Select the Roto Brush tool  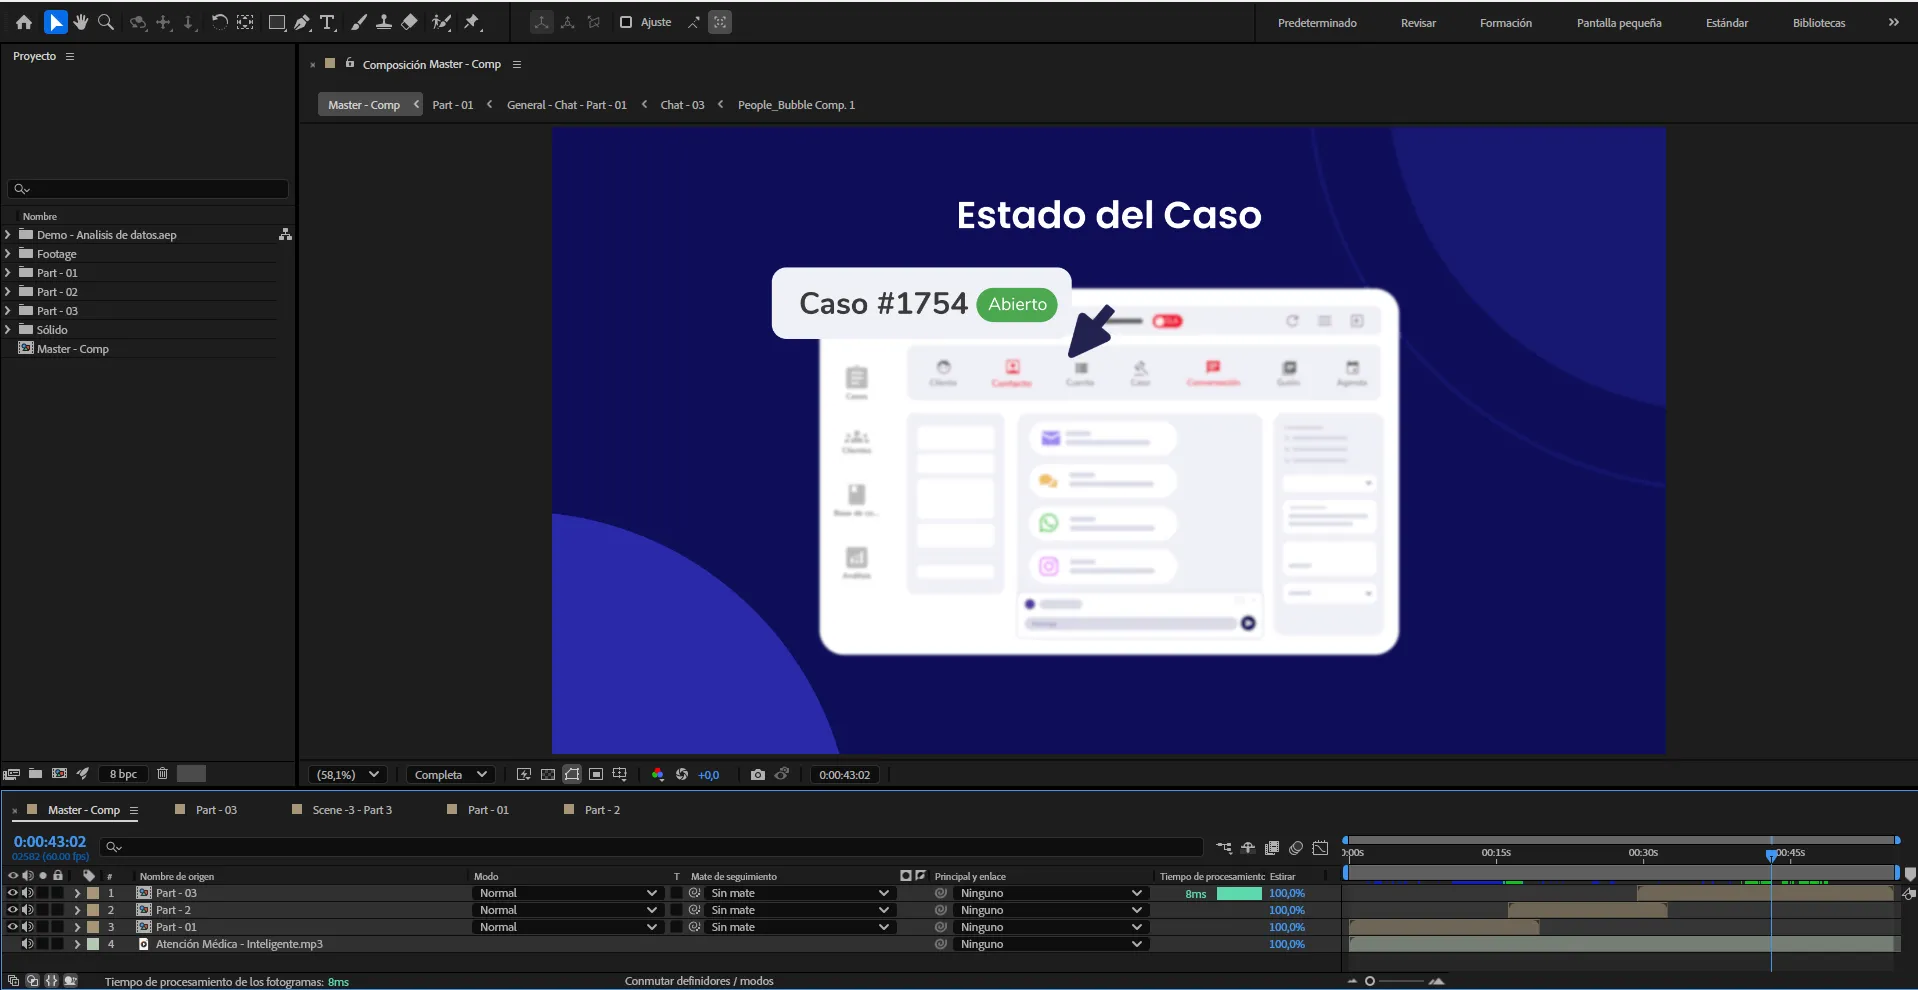(441, 22)
